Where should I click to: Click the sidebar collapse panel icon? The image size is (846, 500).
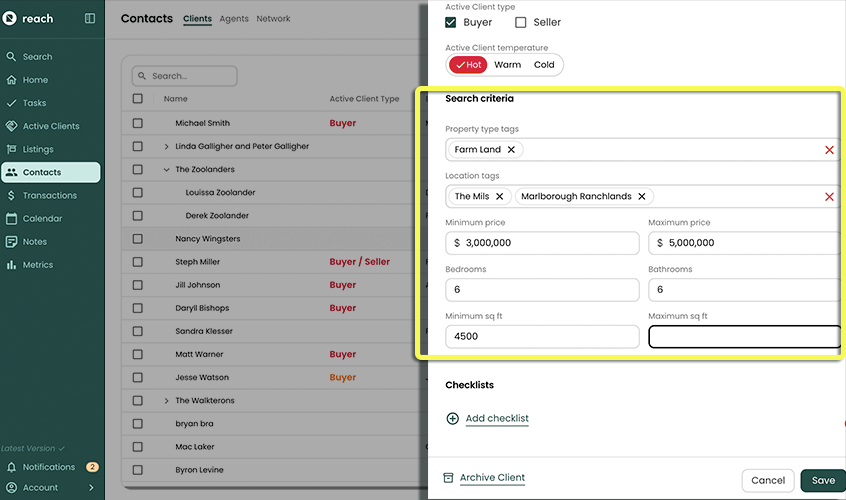90,18
